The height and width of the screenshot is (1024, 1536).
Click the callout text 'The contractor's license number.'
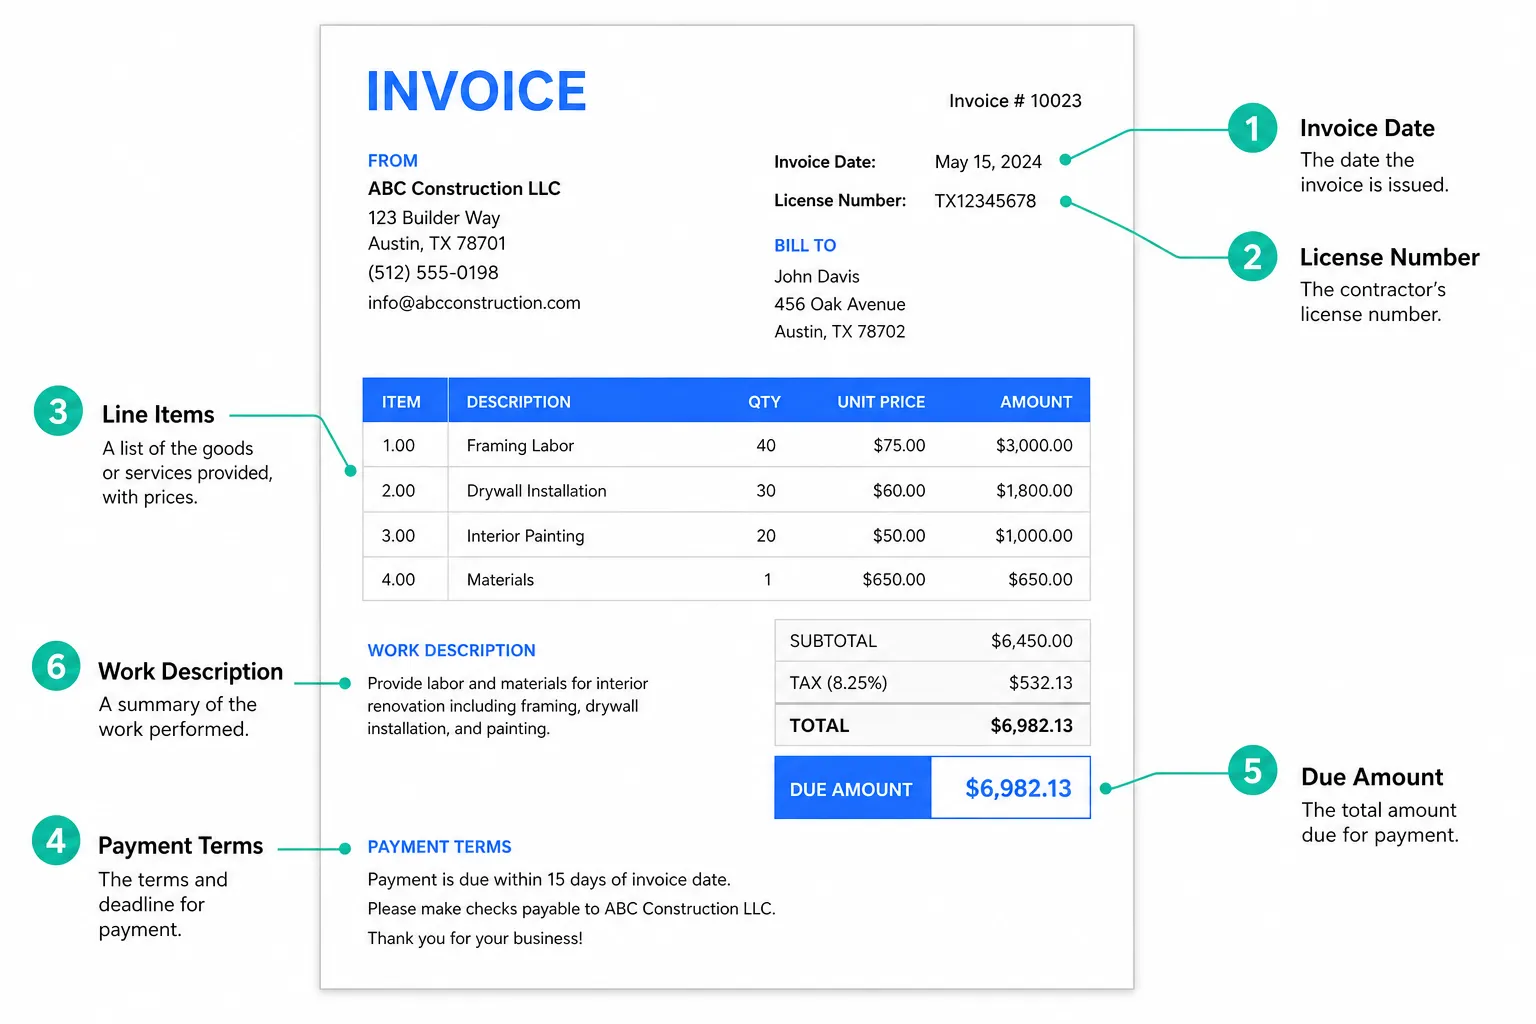[1373, 302]
